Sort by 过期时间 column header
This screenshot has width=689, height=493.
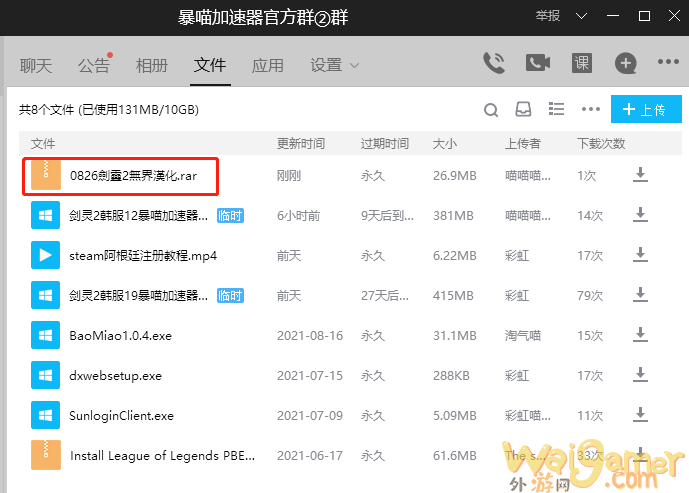[x=385, y=143]
